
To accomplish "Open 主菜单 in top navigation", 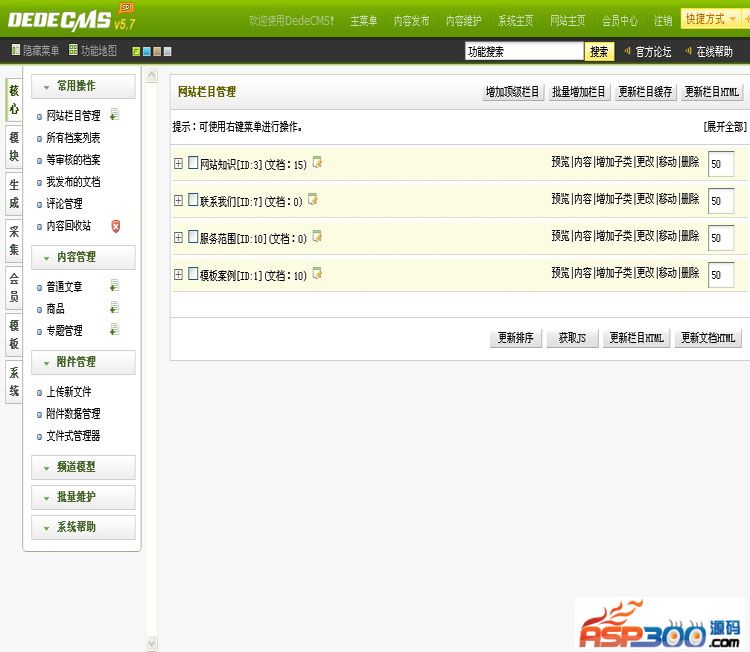I will pyautogui.click(x=364, y=21).
